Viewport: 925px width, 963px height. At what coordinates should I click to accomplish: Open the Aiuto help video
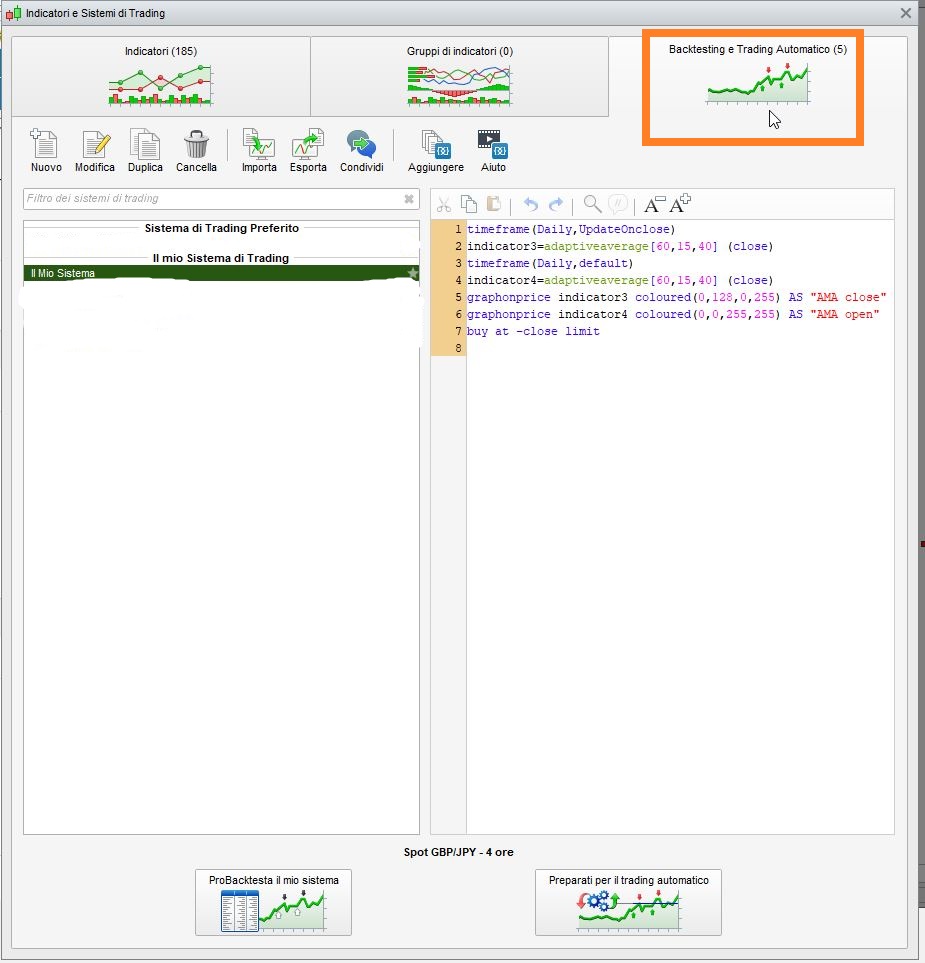[493, 150]
